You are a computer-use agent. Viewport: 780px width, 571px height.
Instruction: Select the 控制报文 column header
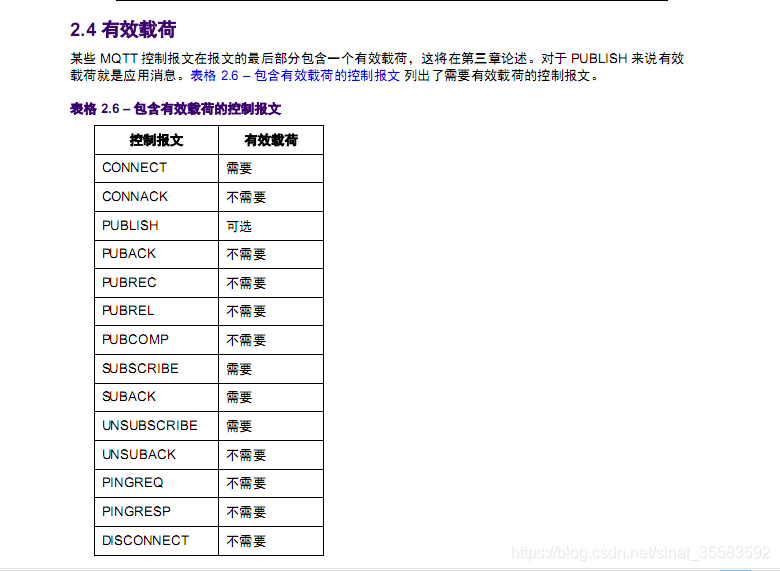click(x=156, y=140)
